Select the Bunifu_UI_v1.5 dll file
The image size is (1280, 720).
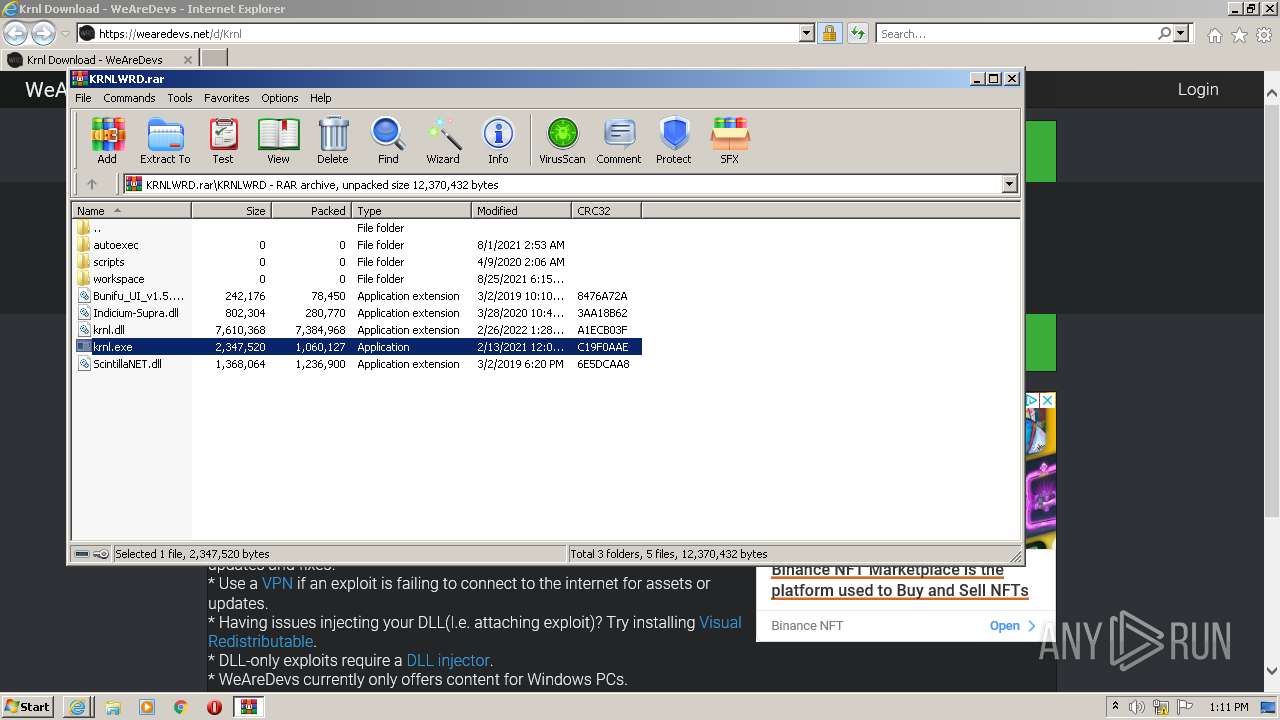pyautogui.click(x=356, y=296)
